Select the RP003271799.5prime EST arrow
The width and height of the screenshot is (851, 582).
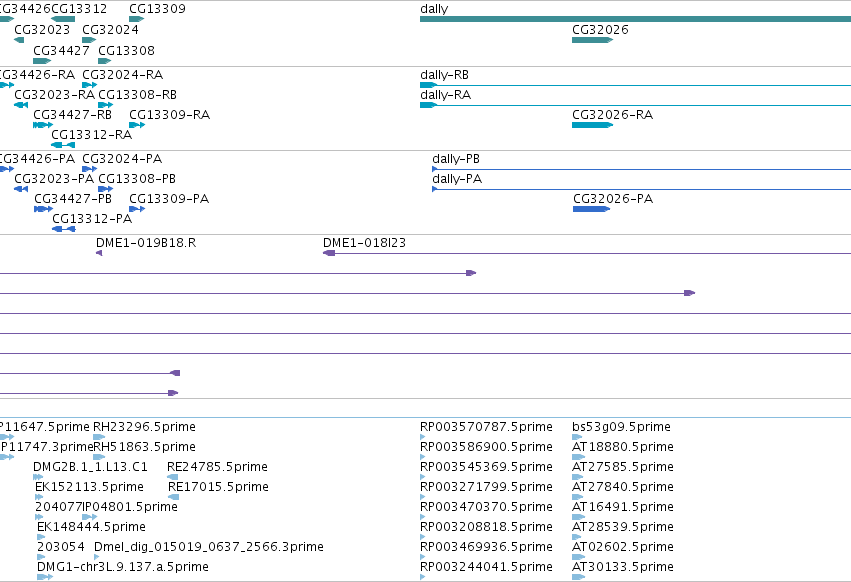tap(423, 497)
